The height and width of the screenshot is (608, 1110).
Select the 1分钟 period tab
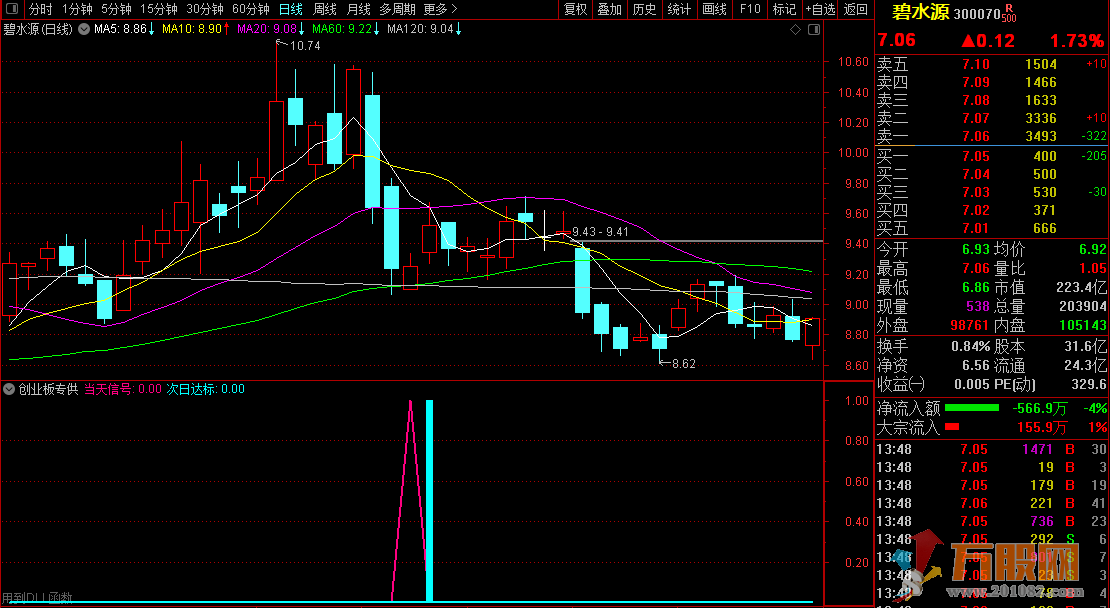(77, 9)
